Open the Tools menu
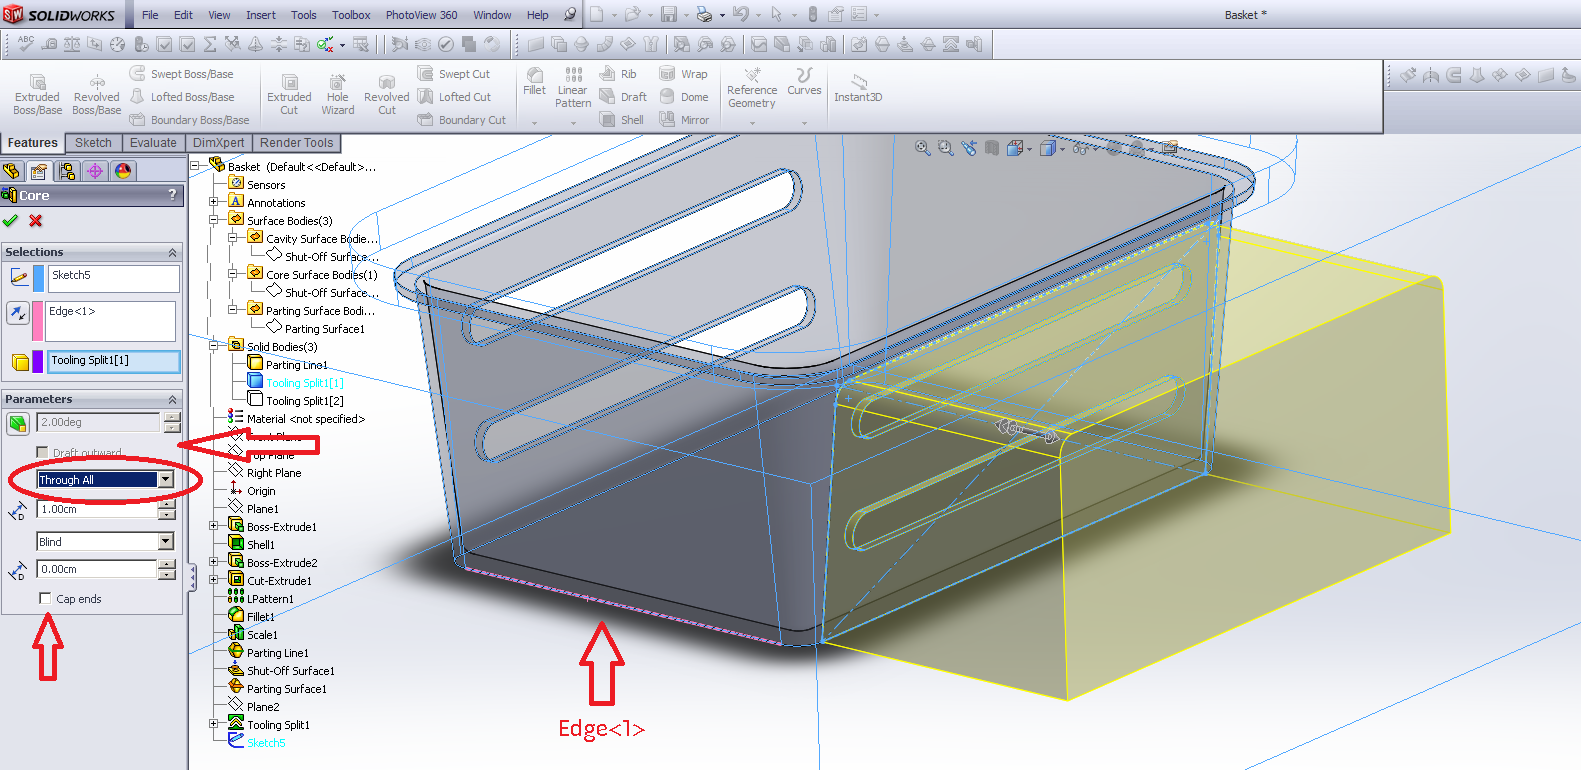Viewport: 1581px width, 770px height. (x=304, y=15)
